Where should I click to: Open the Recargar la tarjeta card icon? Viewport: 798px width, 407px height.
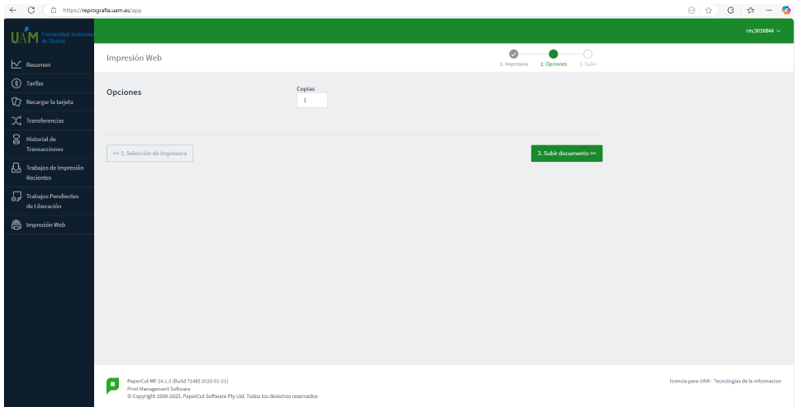click(16, 102)
